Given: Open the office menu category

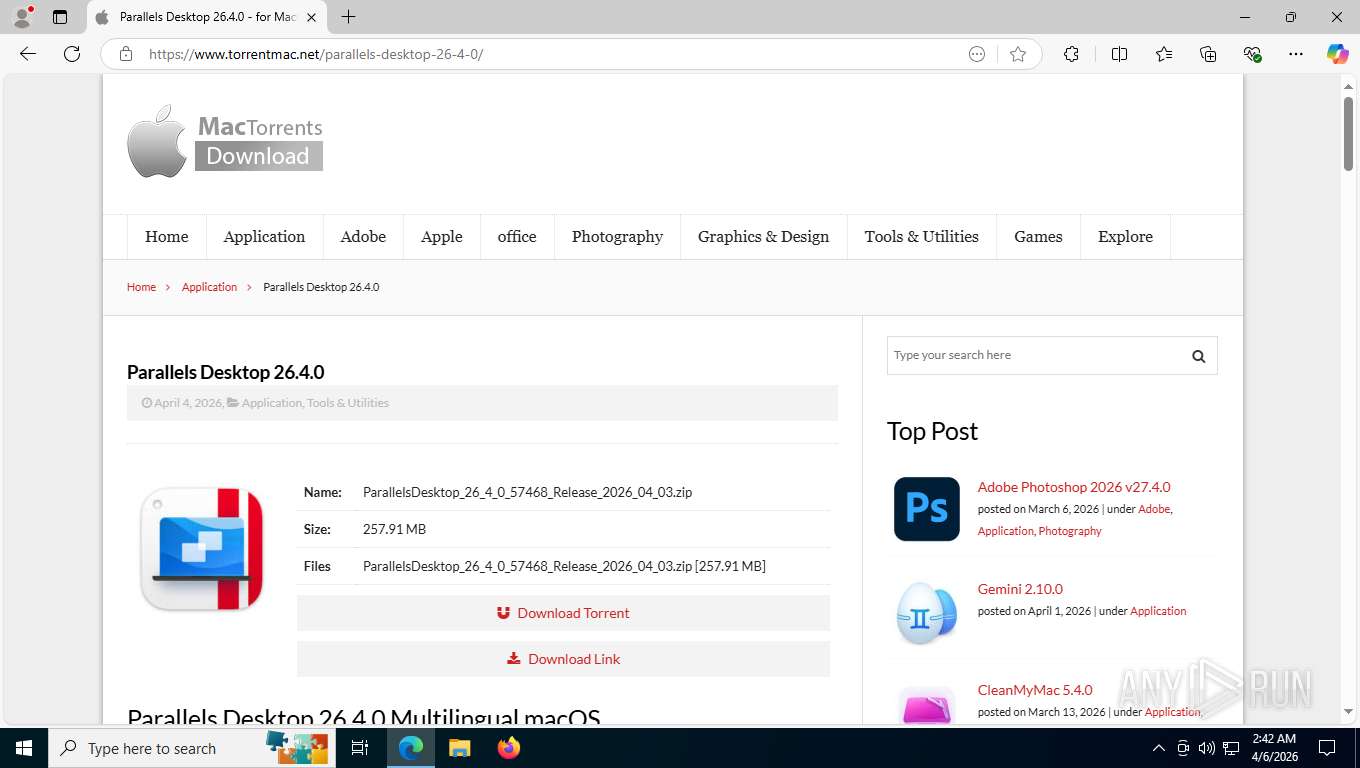Looking at the screenshot, I should click(x=517, y=237).
